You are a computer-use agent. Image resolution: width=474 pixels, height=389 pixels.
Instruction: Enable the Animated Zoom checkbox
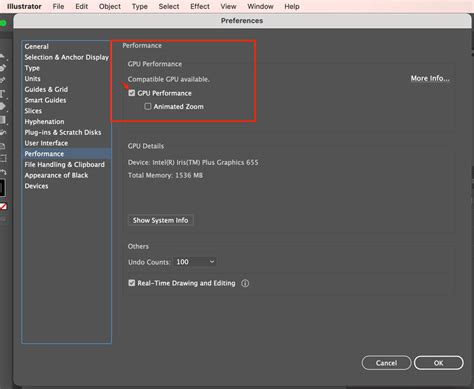(x=148, y=106)
